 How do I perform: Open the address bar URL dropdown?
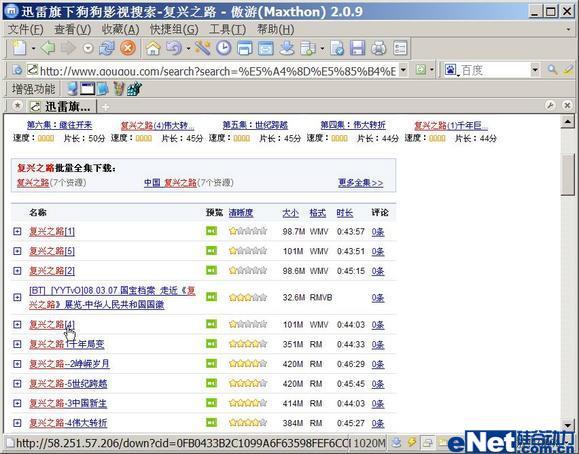point(404,69)
